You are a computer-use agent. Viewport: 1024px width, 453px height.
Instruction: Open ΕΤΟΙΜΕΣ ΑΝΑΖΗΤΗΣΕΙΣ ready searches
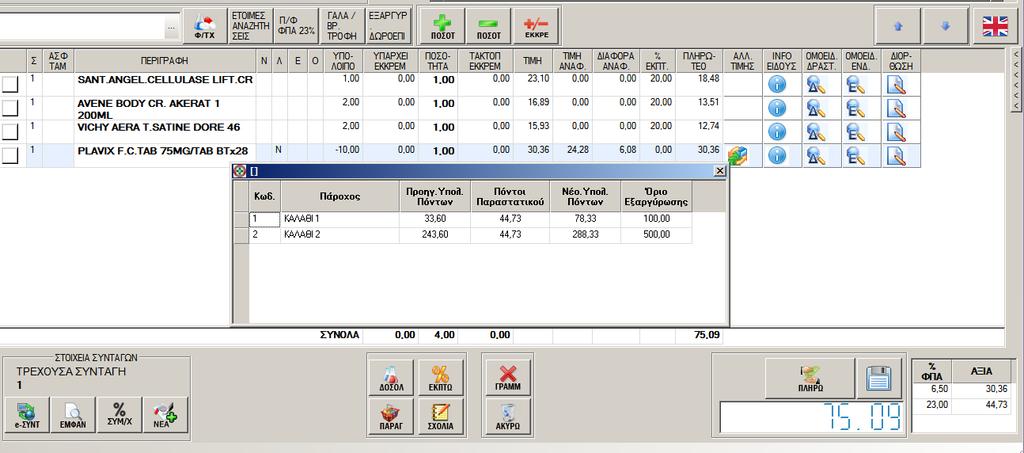[251, 27]
